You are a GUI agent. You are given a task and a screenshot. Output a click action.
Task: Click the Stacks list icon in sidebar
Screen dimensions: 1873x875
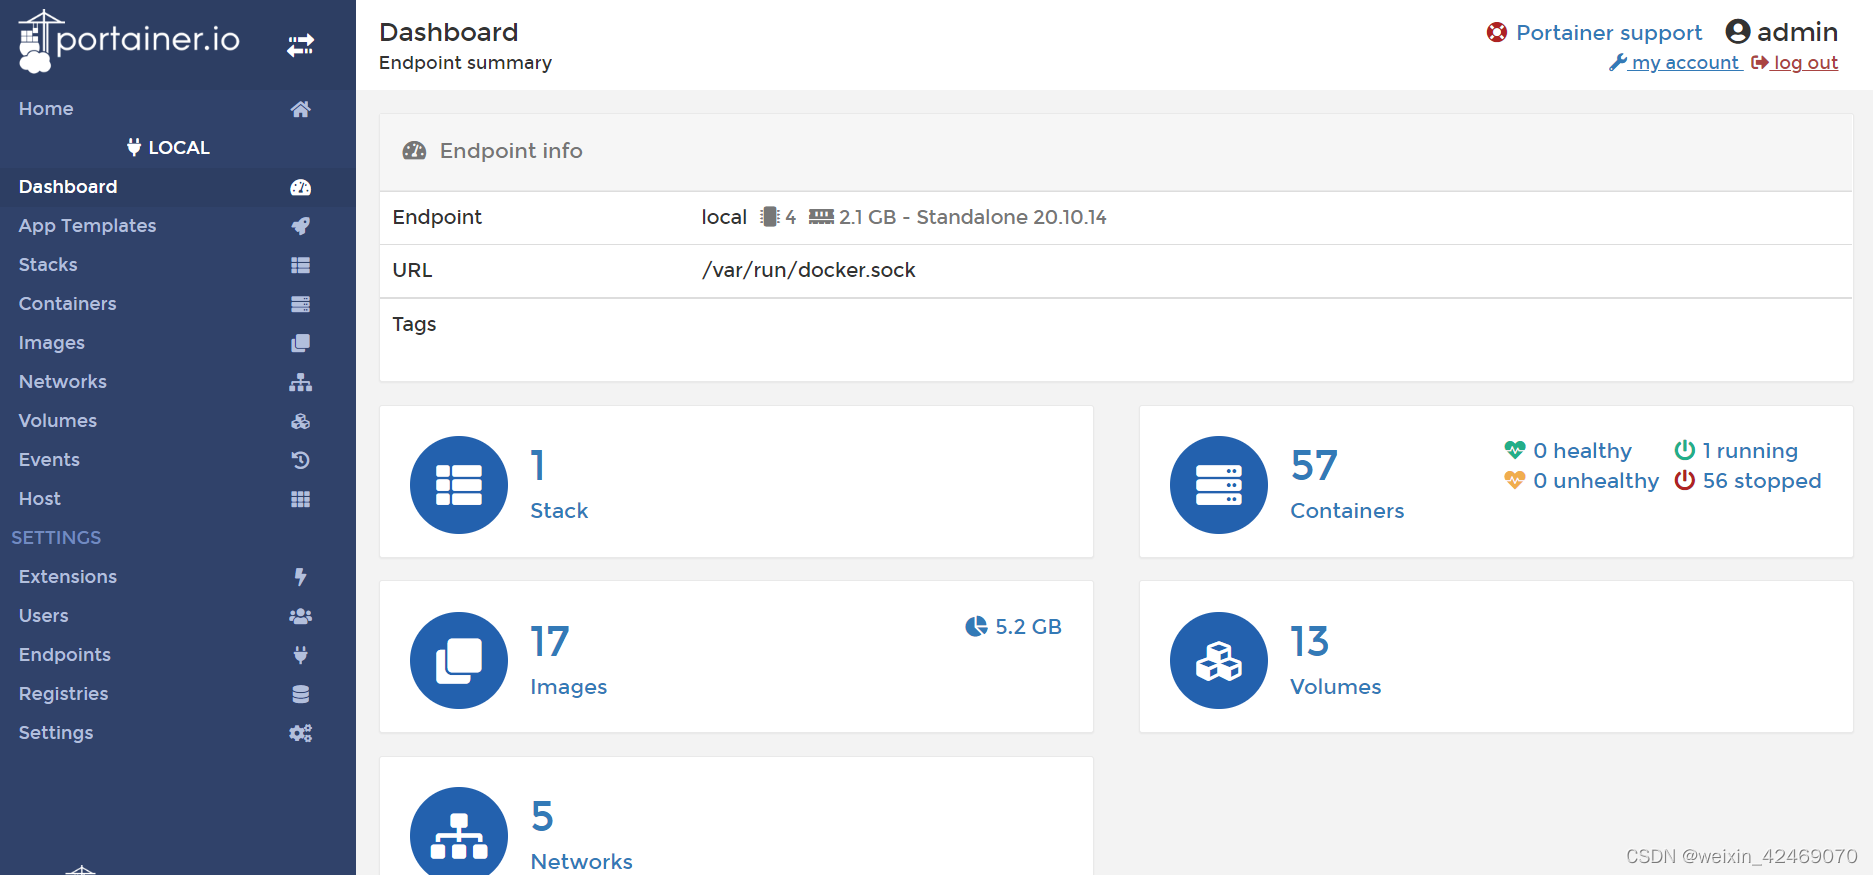(300, 265)
